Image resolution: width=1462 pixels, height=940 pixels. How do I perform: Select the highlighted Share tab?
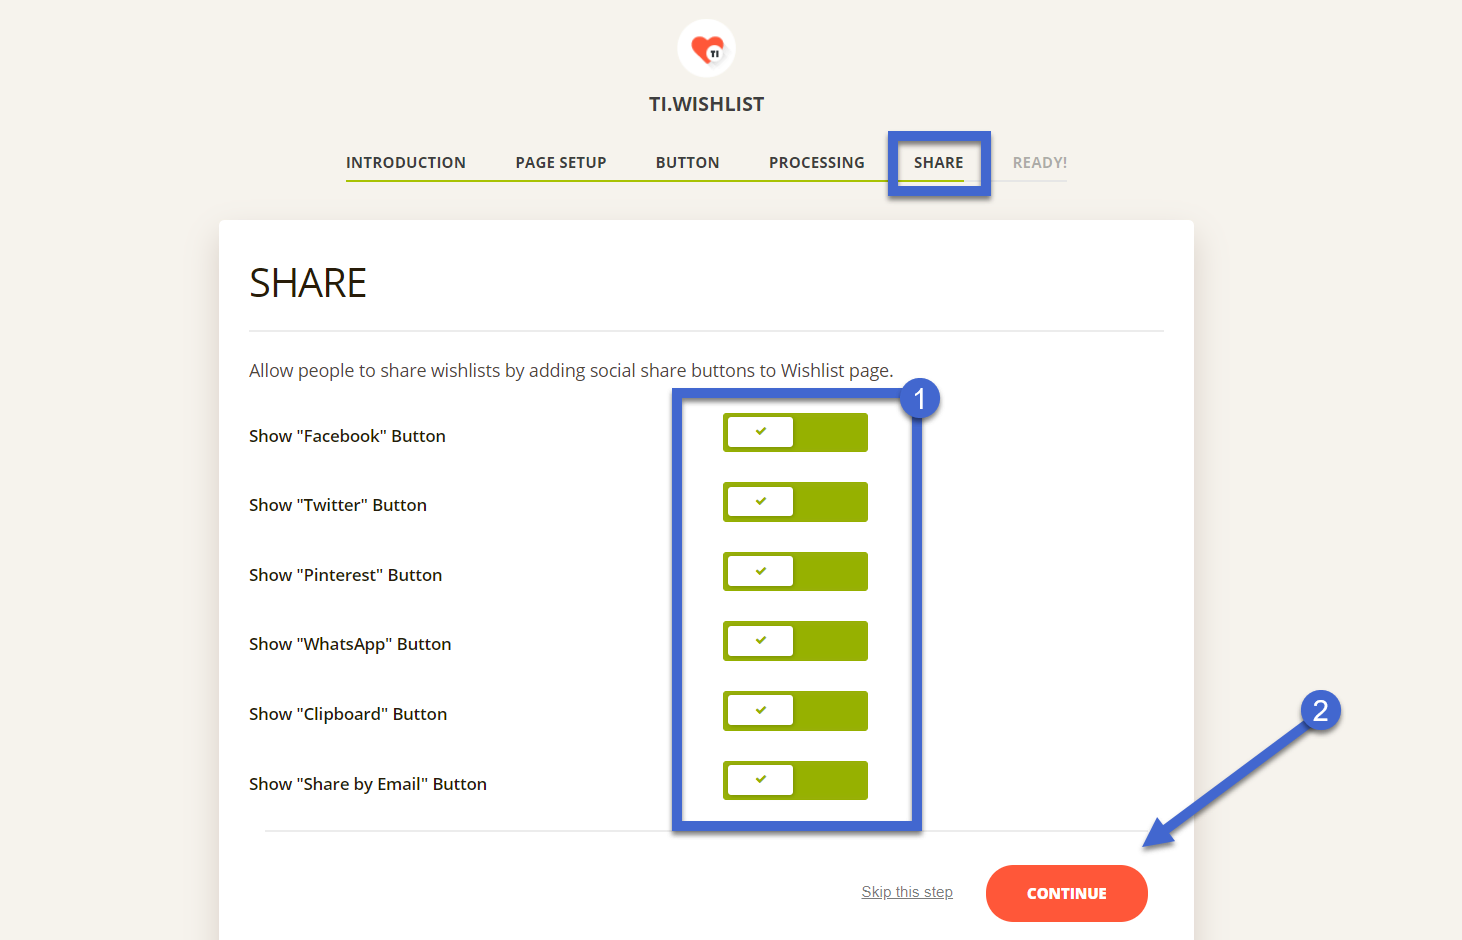[938, 162]
